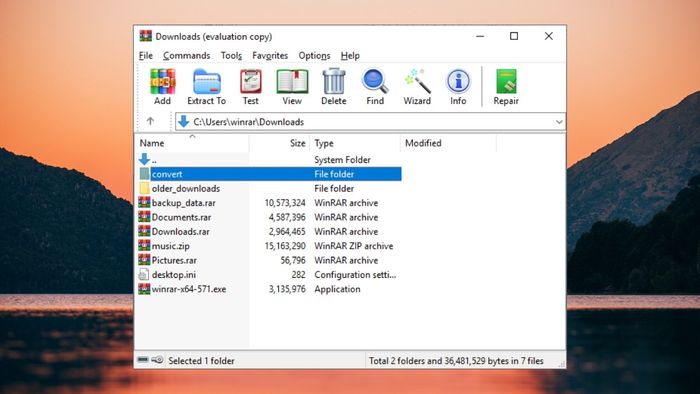Click 'Total 2 folders and 36,481,529 bytes' status

pos(456,361)
